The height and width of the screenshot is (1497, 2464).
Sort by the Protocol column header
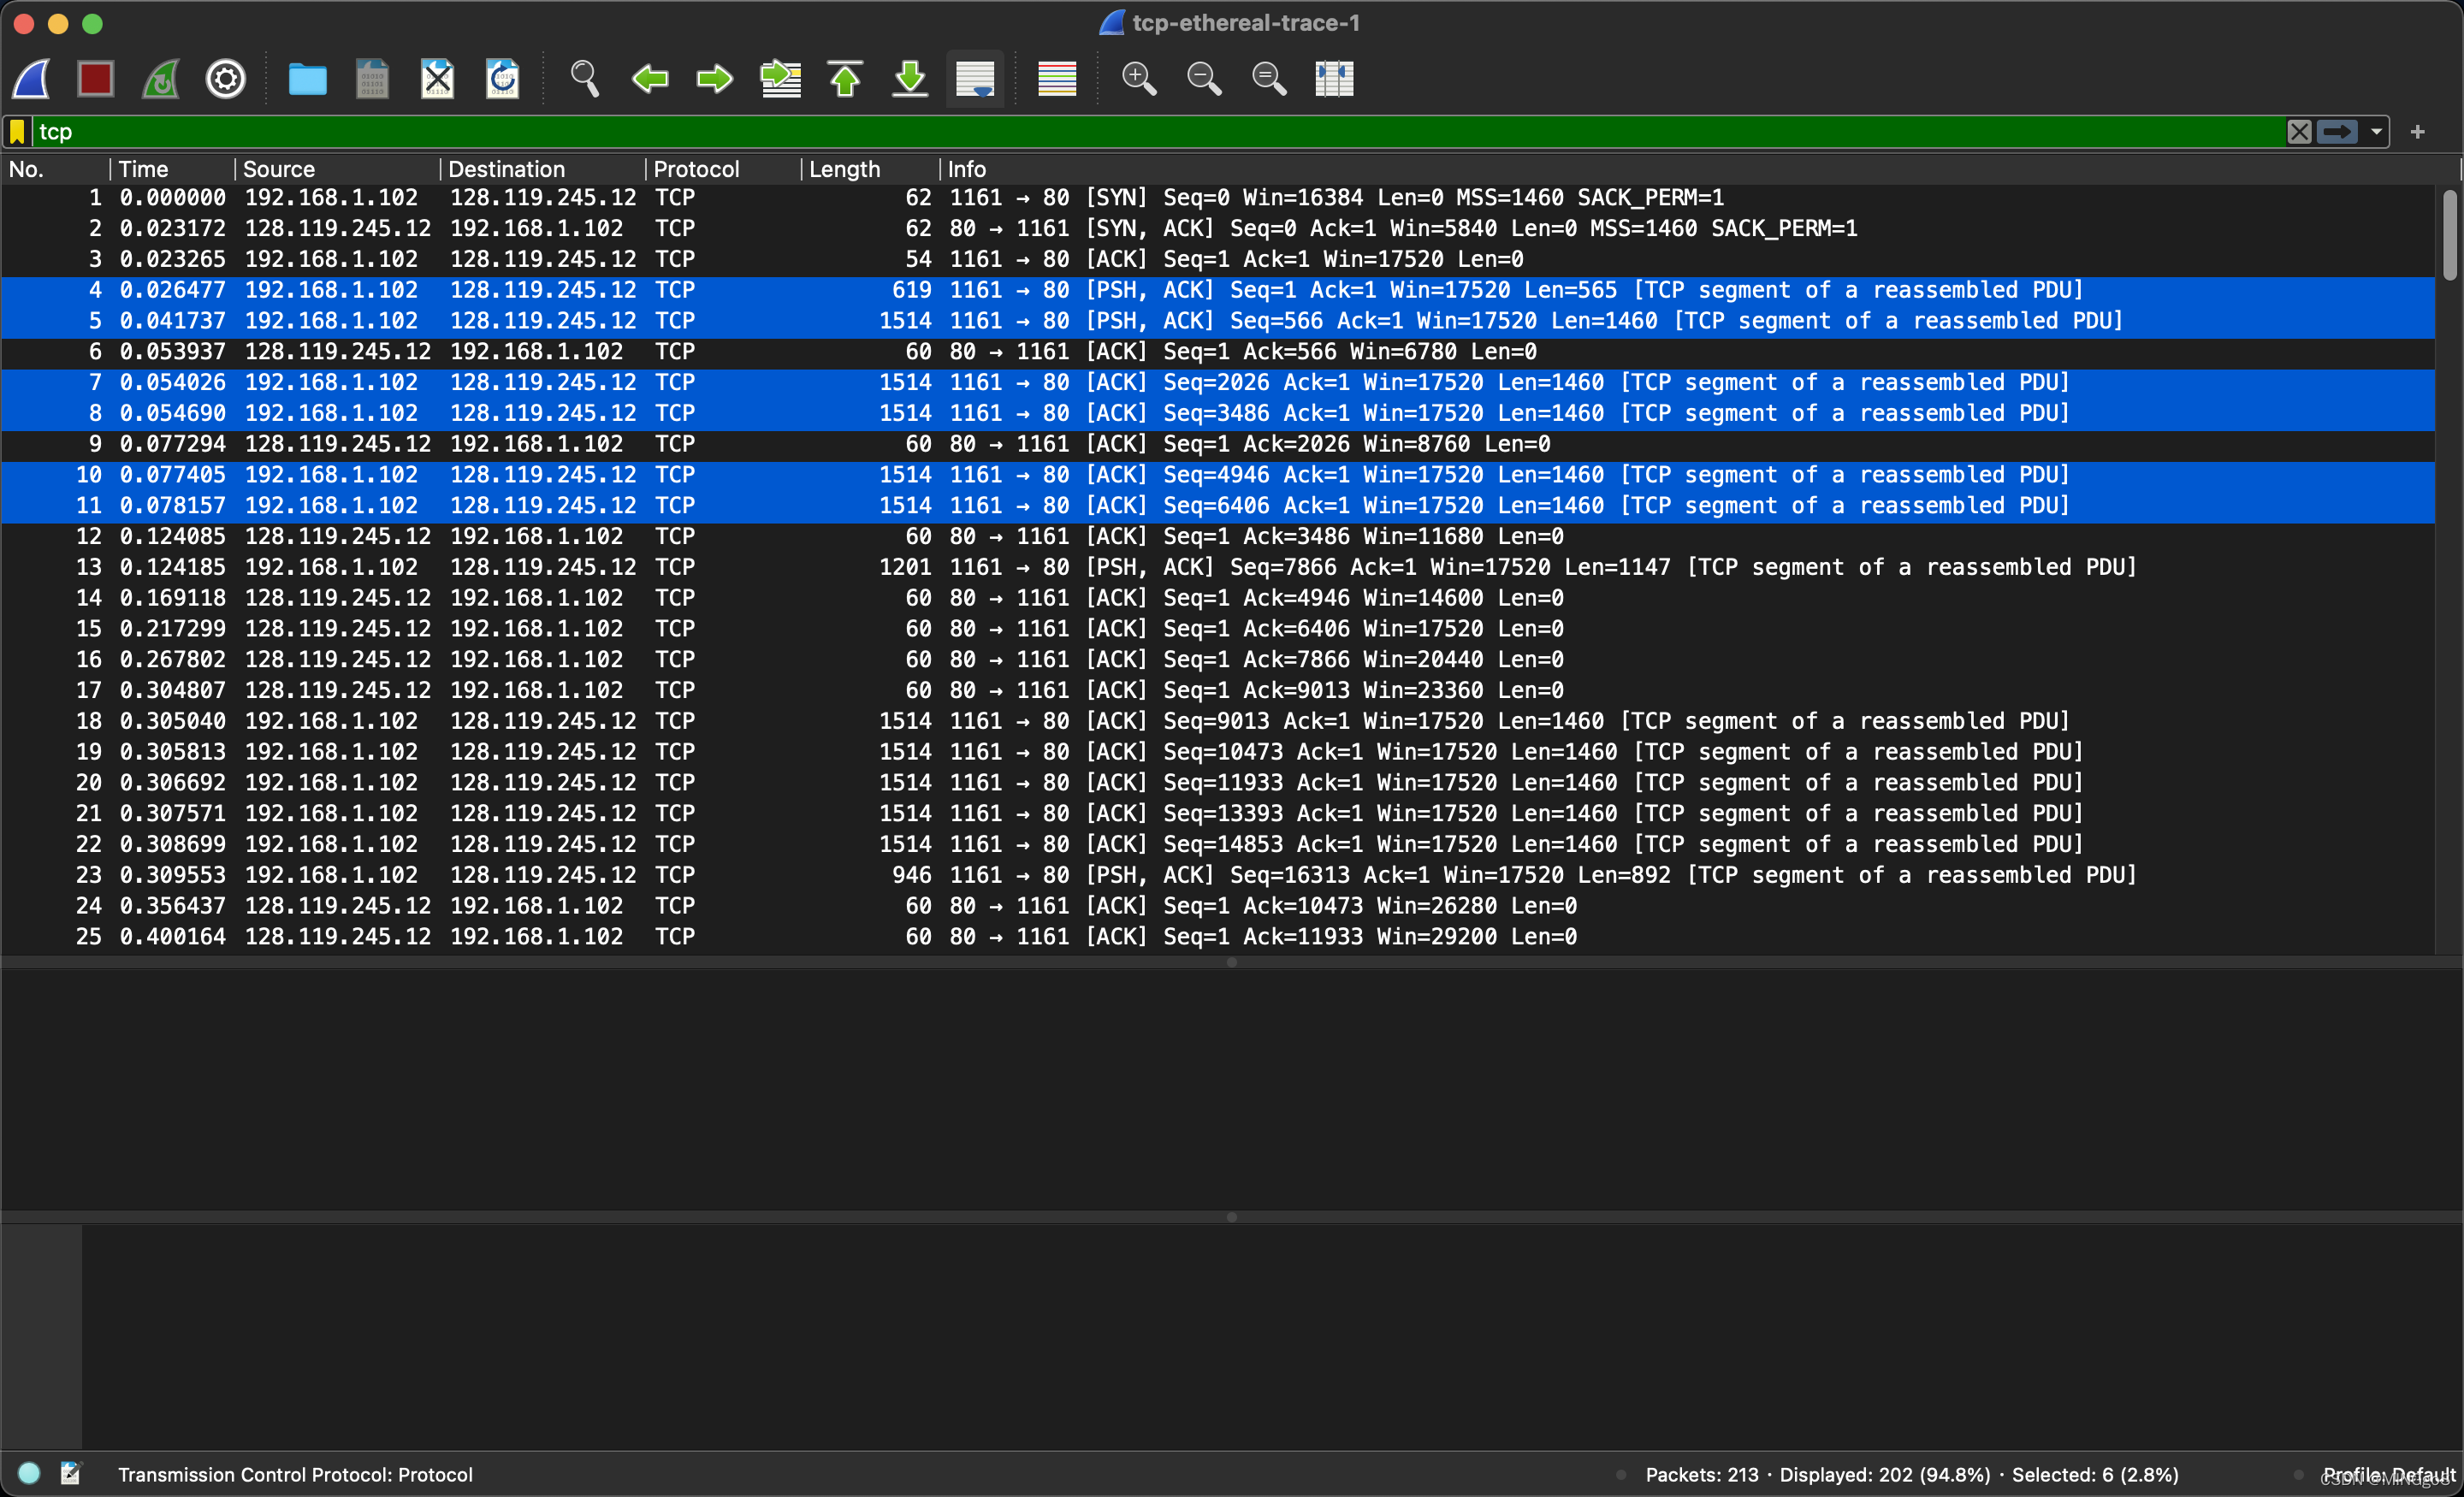[696, 169]
